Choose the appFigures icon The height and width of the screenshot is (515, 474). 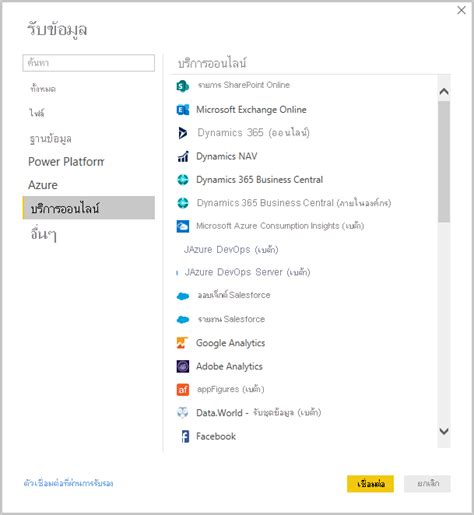(183, 389)
